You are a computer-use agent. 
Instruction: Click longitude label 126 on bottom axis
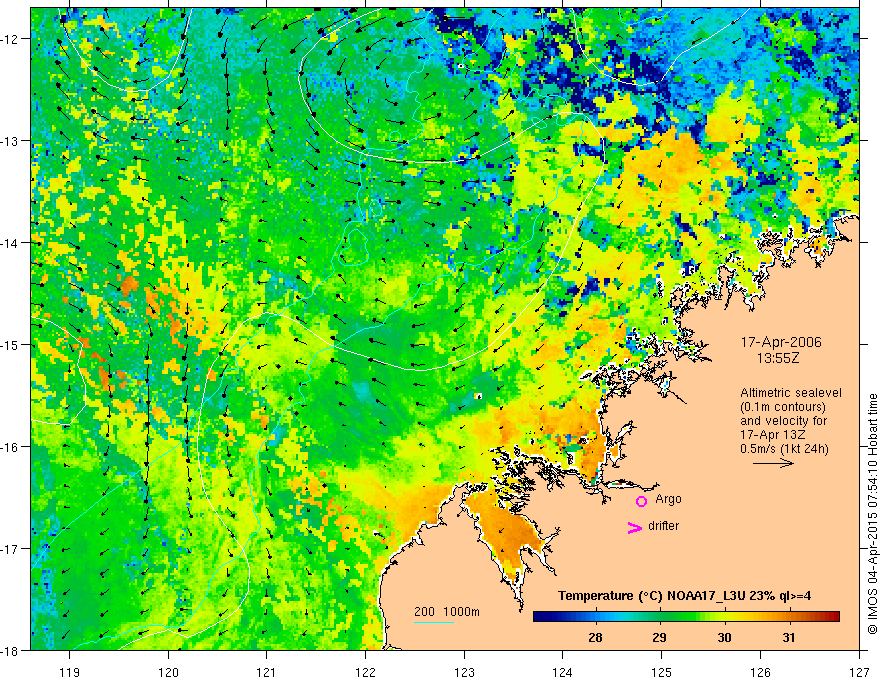click(x=760, y=673)
